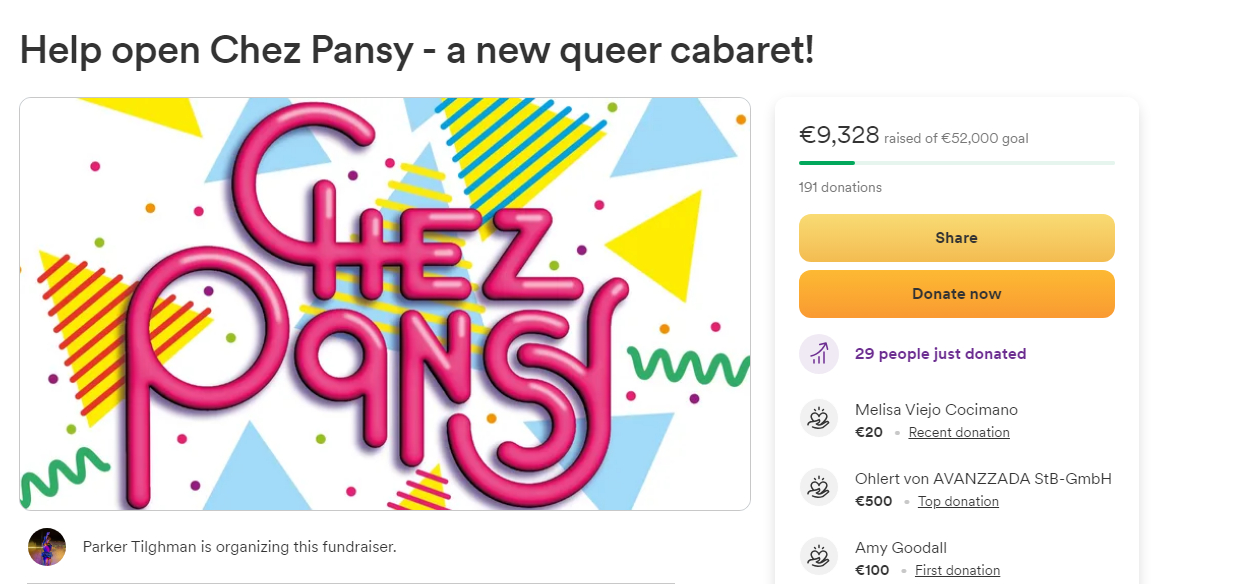Select the '29 people just donated' text

click(x=940, y=354)
